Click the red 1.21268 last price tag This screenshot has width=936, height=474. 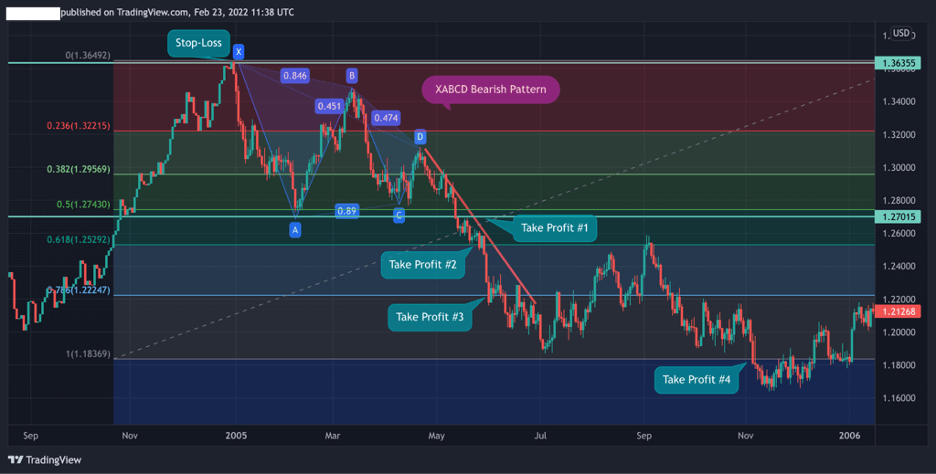pyautogui.click(x=898, y=312)
